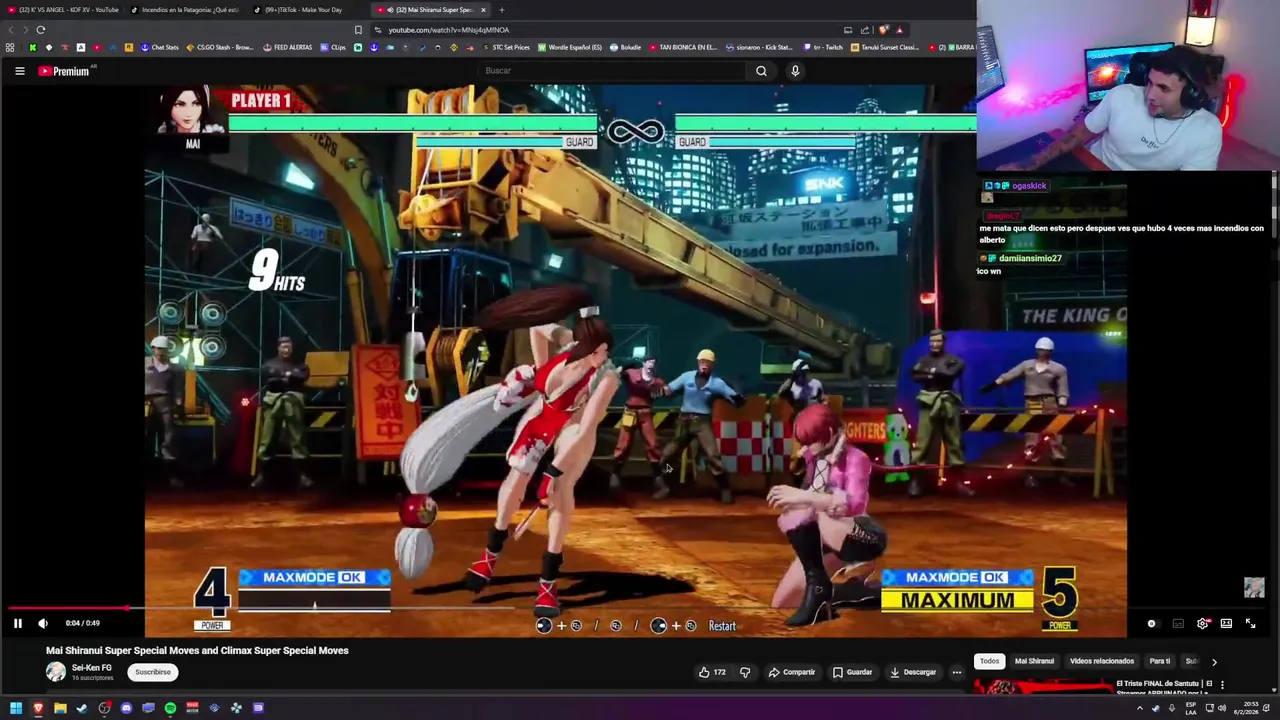Reload the current page
The height and width of the screenshot is (720, 1280).
(41, 30)
